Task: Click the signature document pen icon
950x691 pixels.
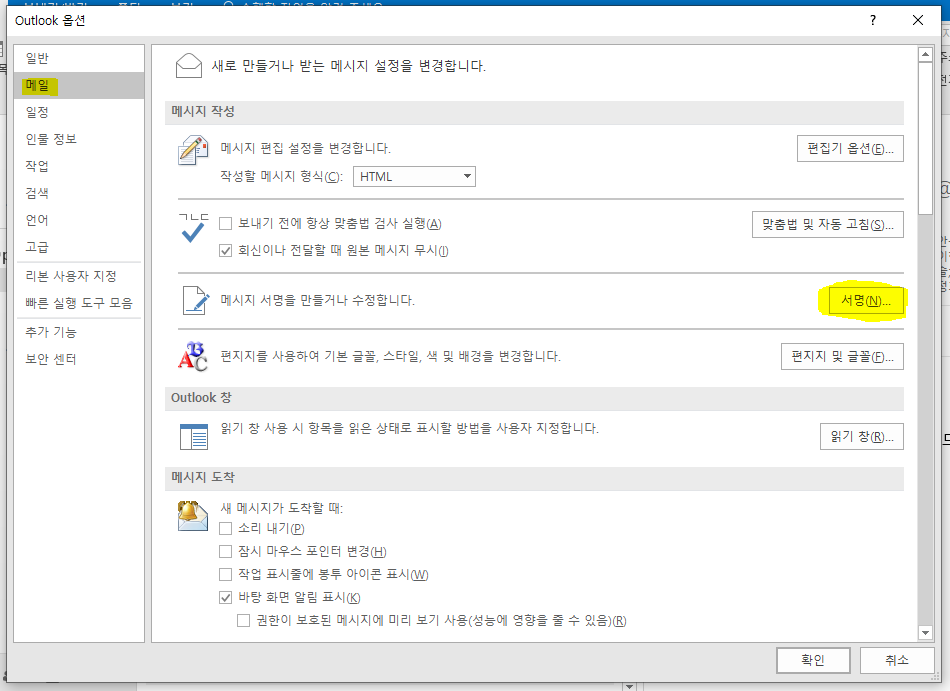Action: 195,300
